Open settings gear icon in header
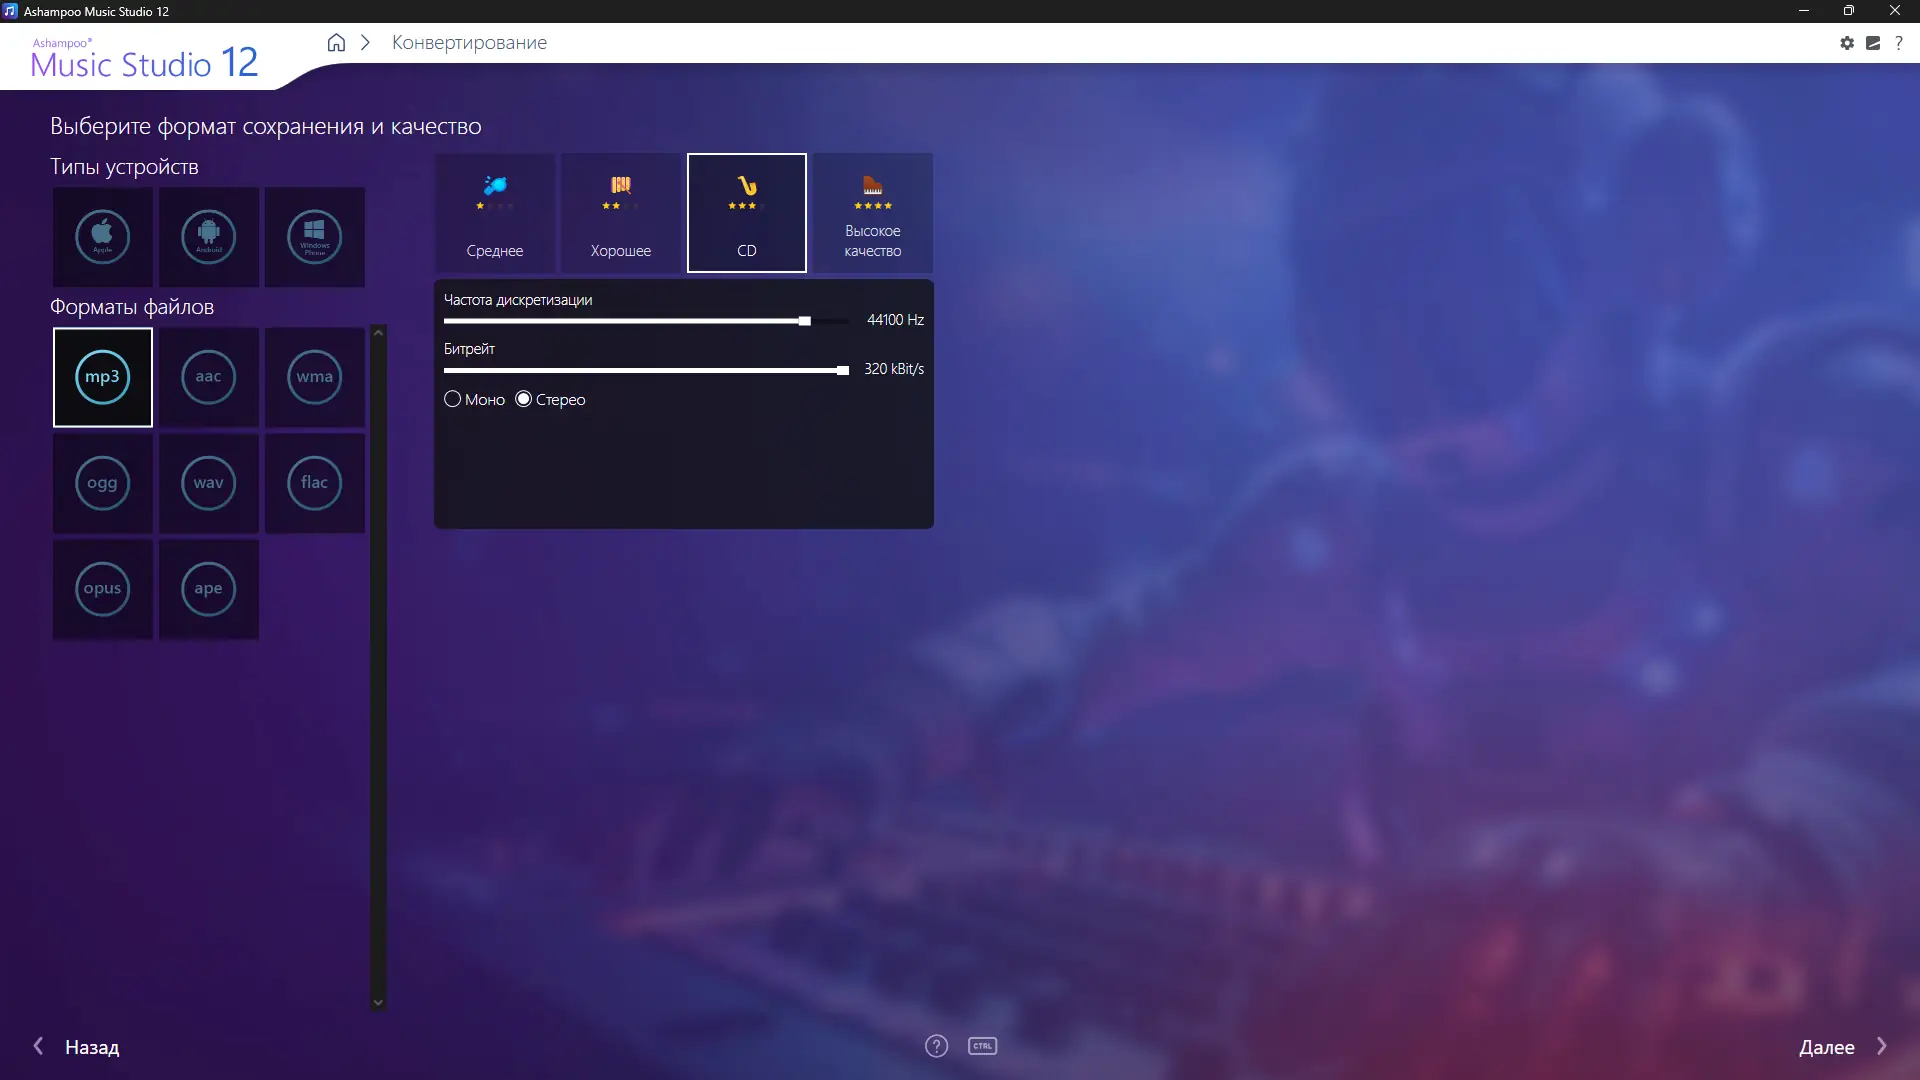This screenshot has width=1920, height=1080. 1847,43
